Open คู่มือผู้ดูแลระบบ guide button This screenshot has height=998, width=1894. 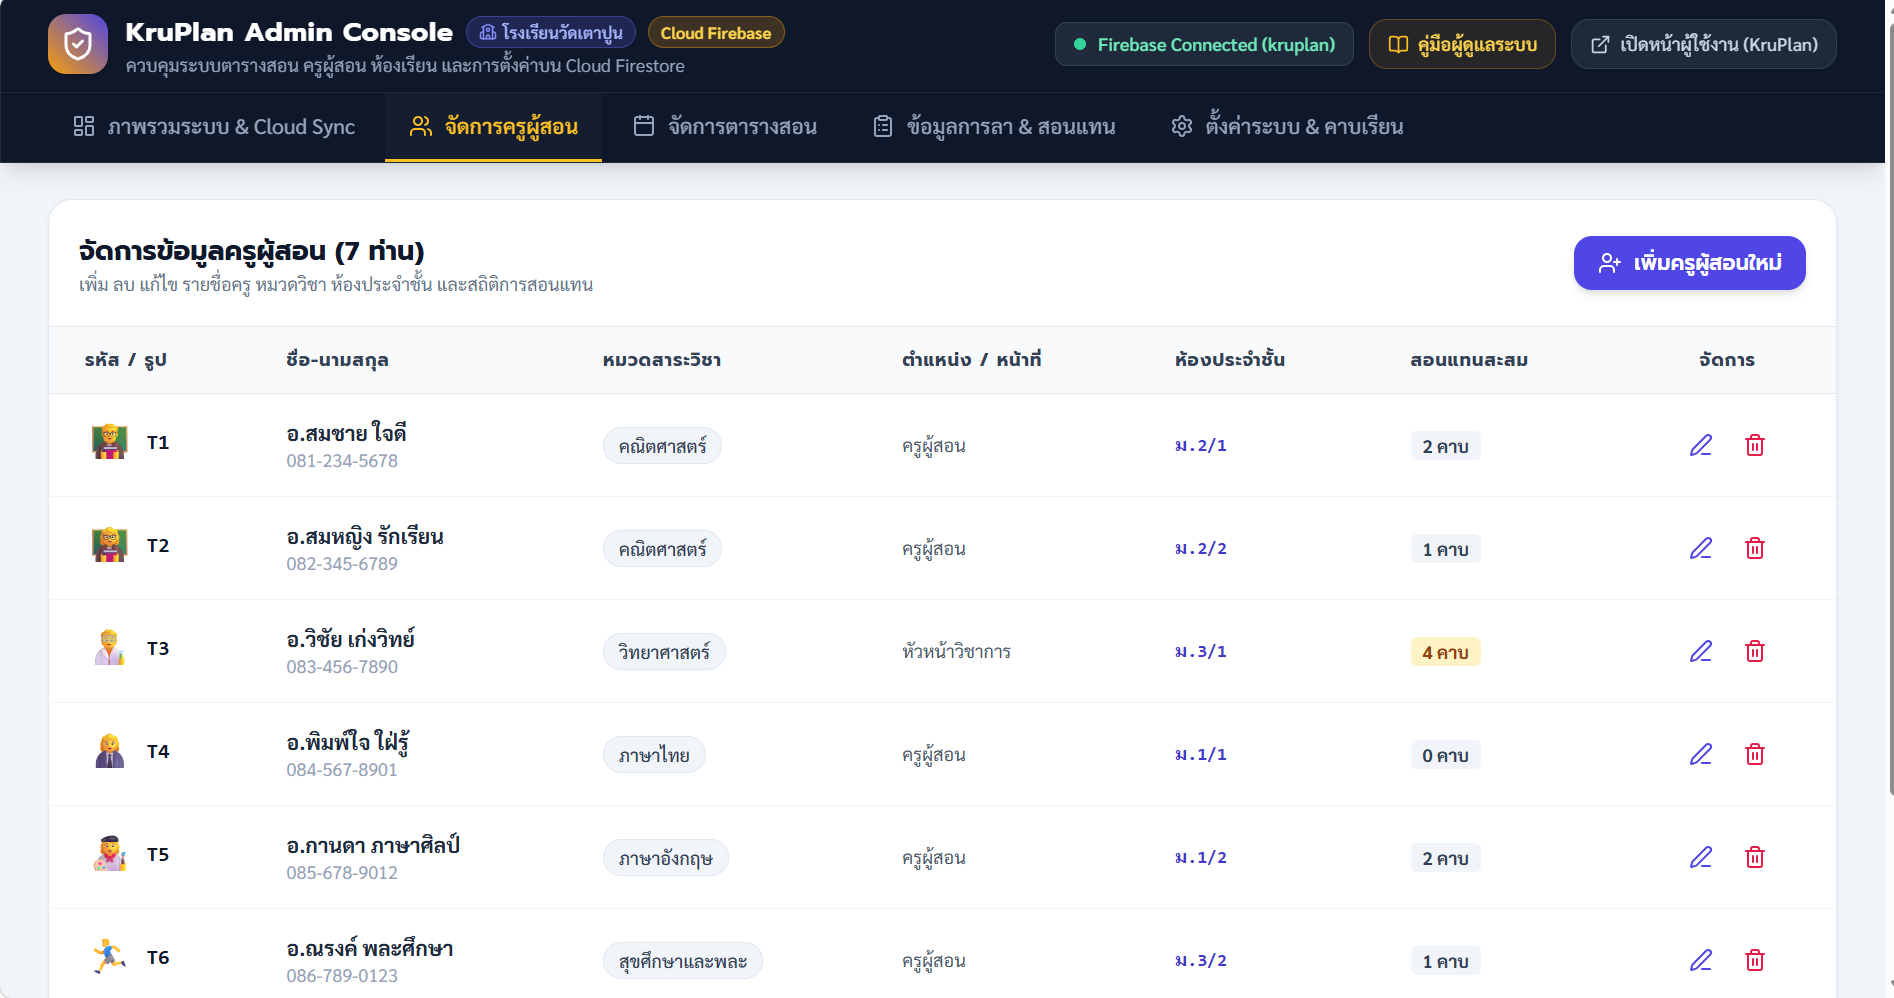pos(1462,45)
